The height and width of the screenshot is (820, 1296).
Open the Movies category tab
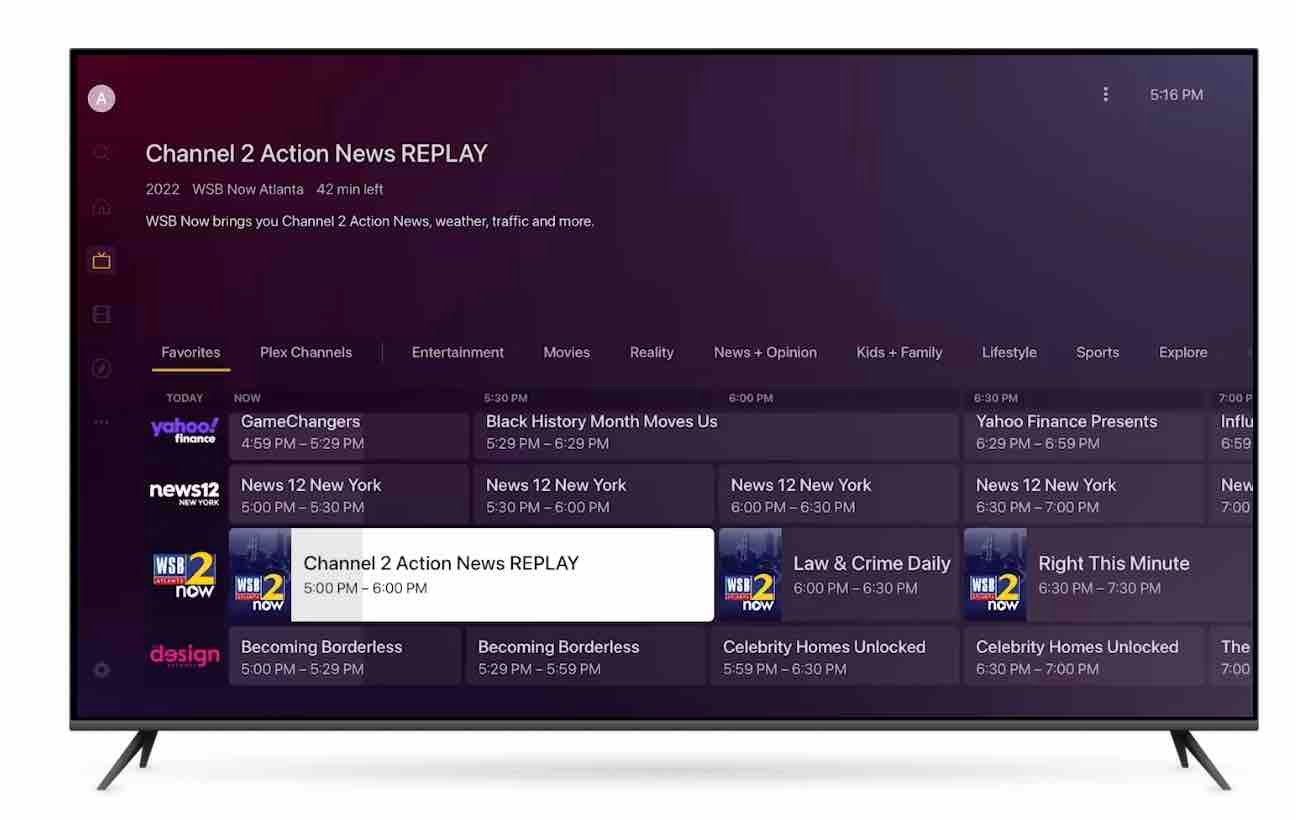[567, 352]
